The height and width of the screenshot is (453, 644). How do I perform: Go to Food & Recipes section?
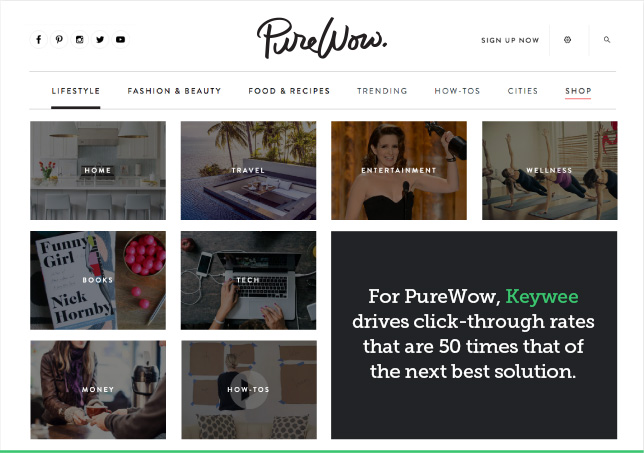[x=289, y=91]
